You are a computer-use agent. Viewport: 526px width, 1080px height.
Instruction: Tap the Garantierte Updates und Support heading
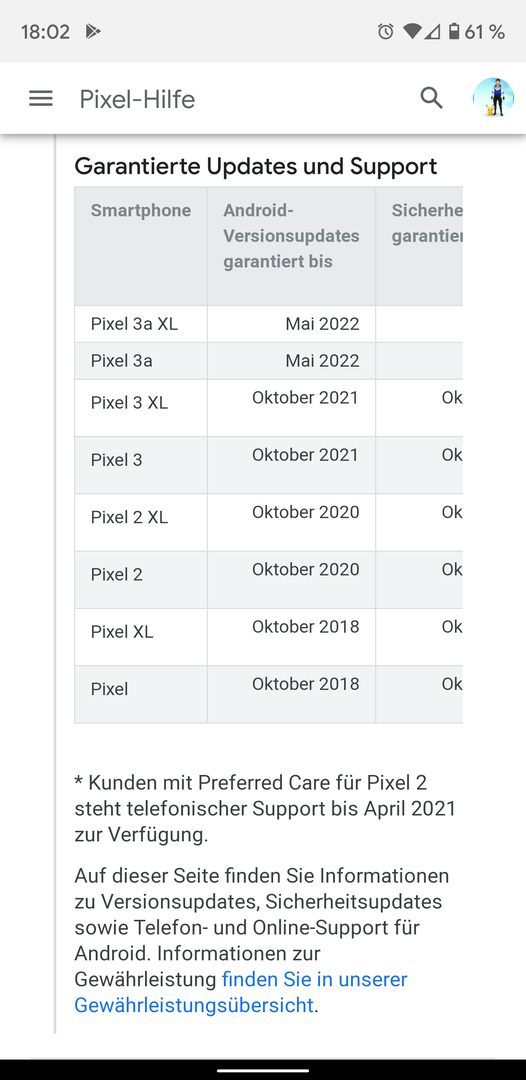click(x=255, y=166)
